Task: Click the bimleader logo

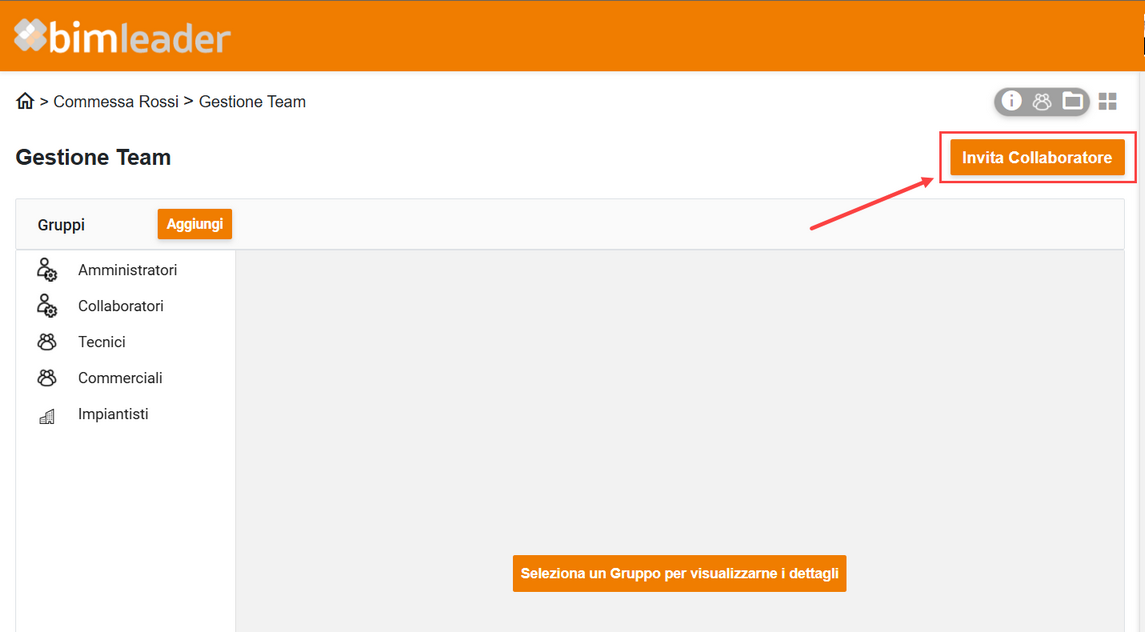Action: pos(122,36)
